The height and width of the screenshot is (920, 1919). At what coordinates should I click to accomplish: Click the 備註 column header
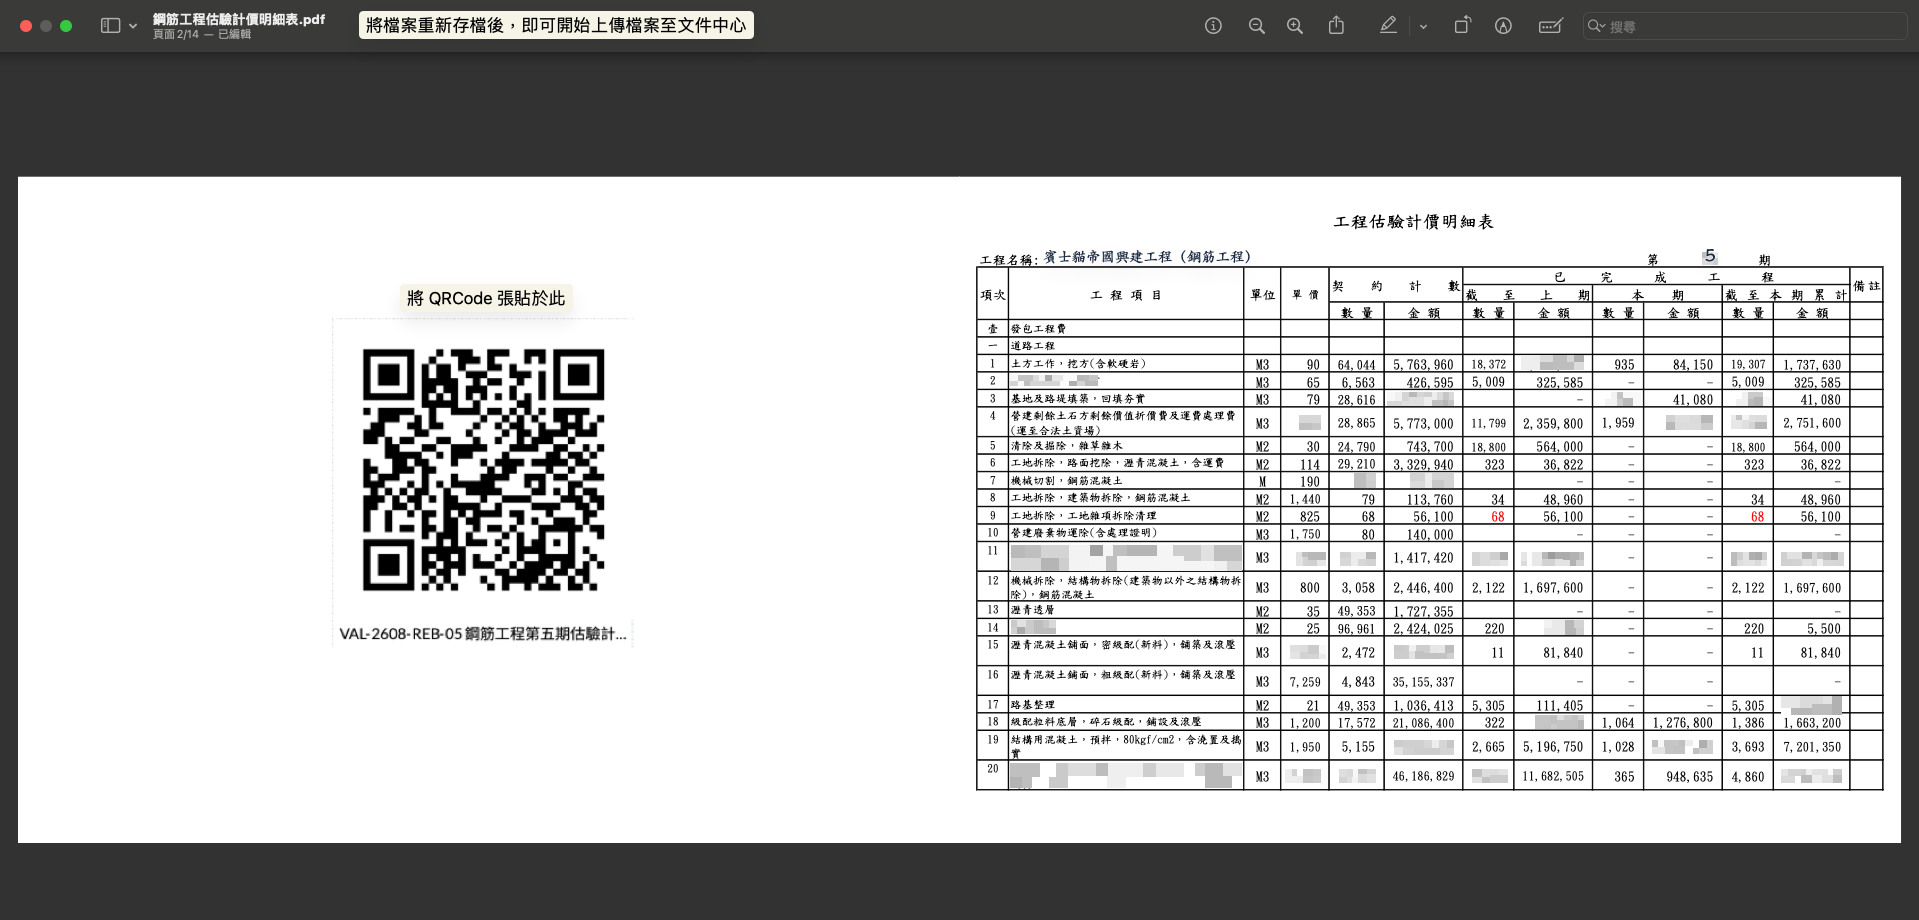1866,286
